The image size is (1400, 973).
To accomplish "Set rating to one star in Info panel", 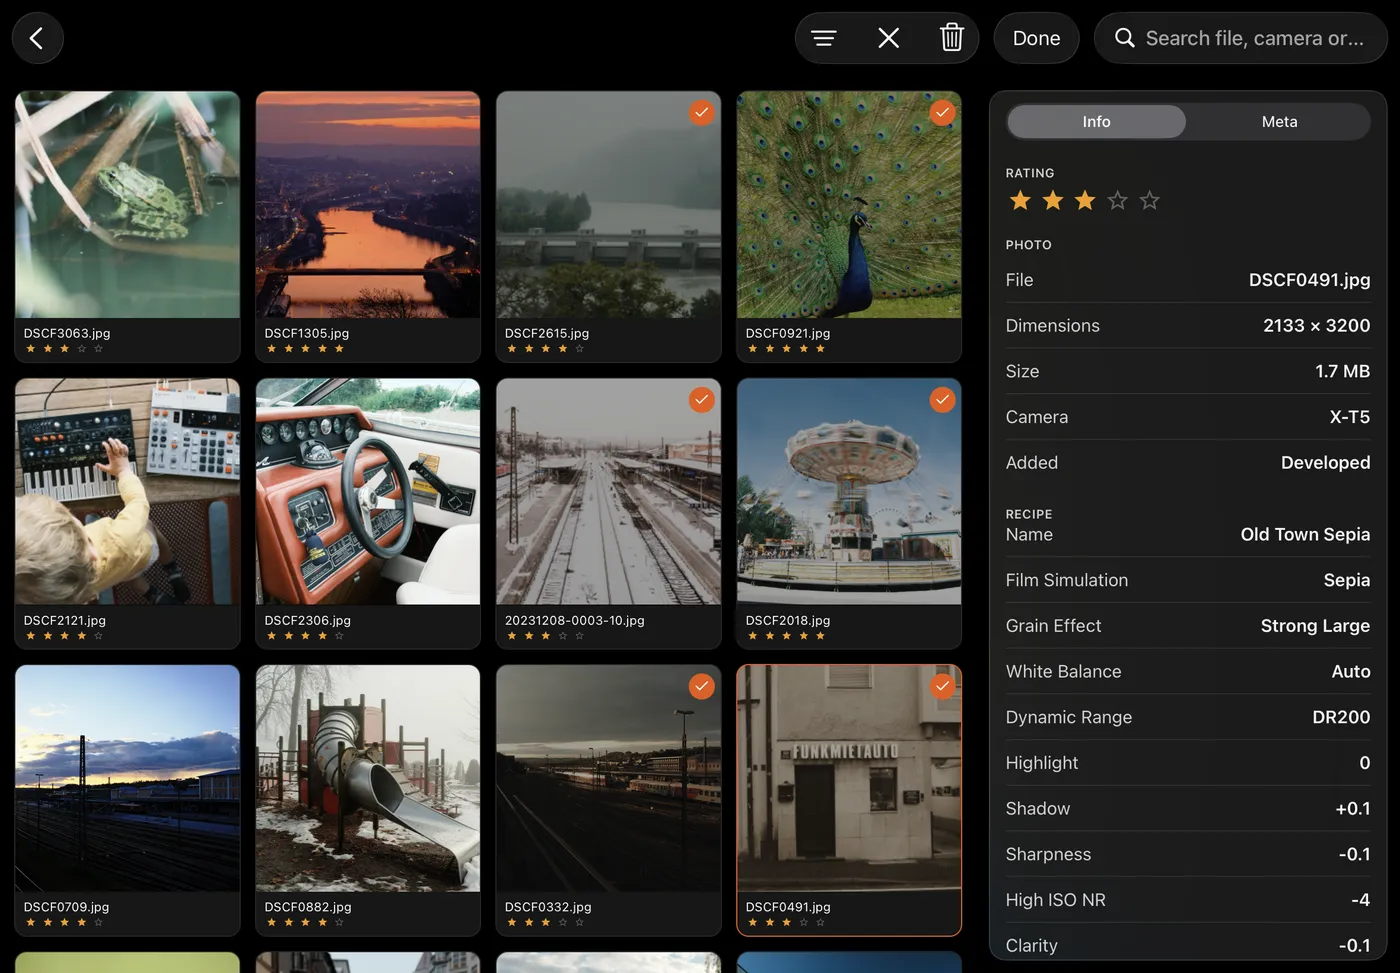I will tap(1020, 201).
